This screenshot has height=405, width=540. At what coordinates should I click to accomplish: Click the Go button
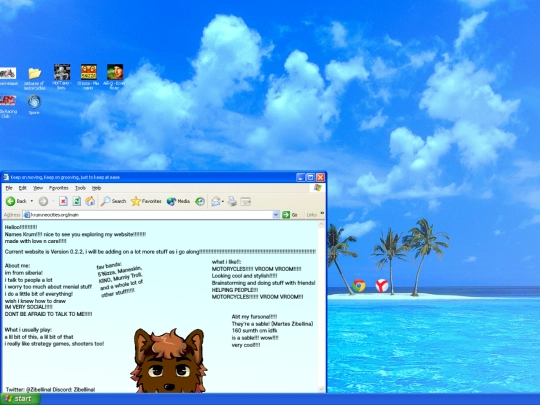pos(290,215)
